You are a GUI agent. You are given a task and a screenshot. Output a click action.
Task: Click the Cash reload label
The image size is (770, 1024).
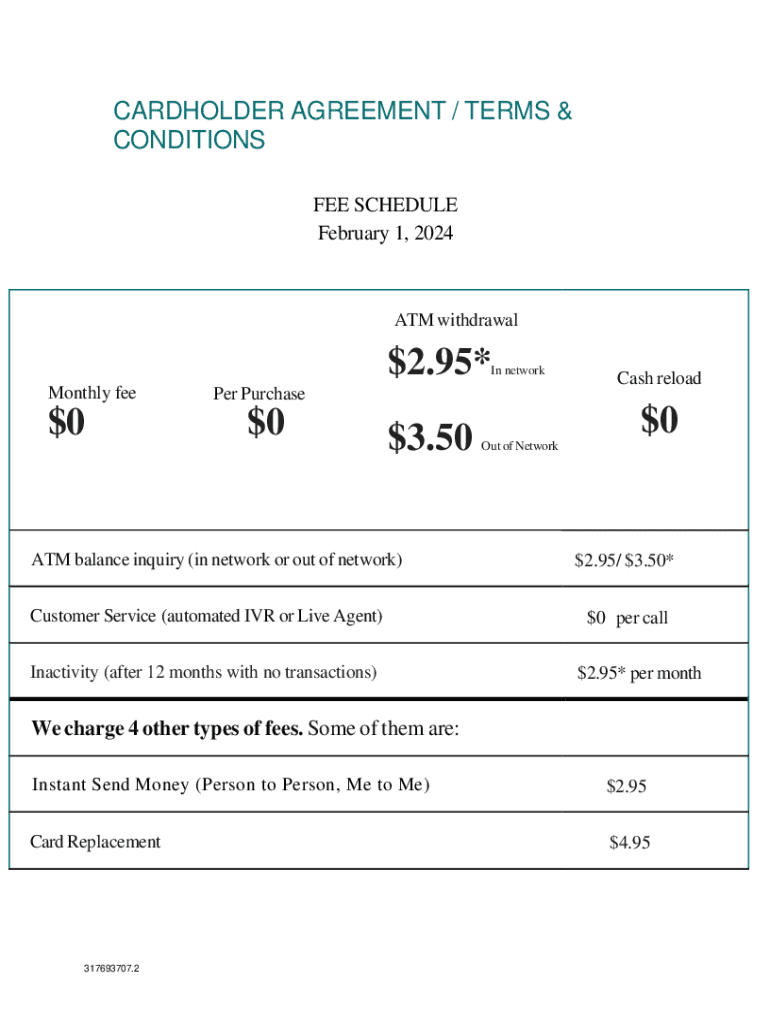[x=659, y=378]
